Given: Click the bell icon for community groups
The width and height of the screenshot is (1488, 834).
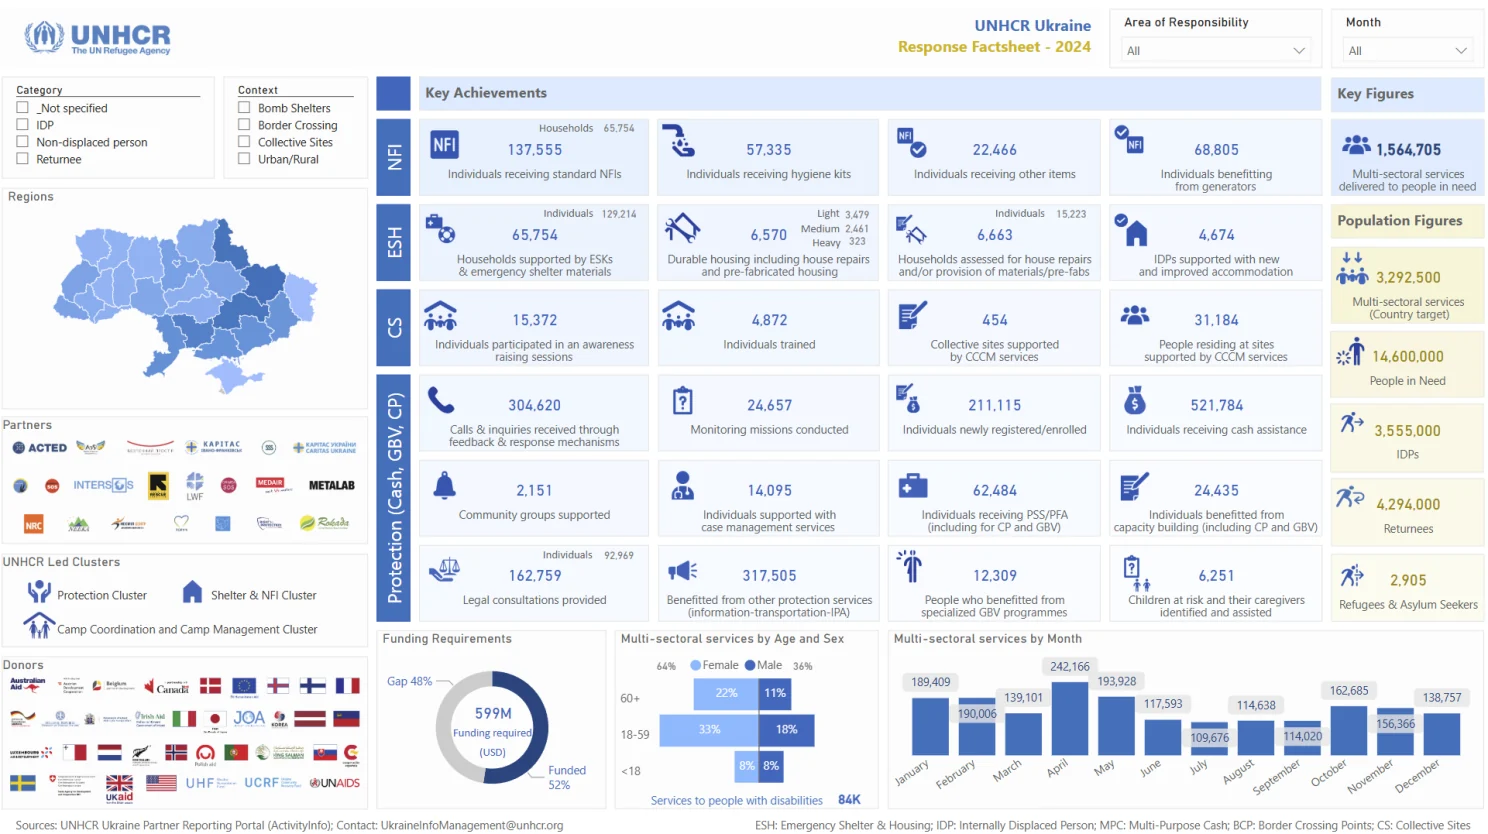Looking at the screenshot, I should coord(445,486).
